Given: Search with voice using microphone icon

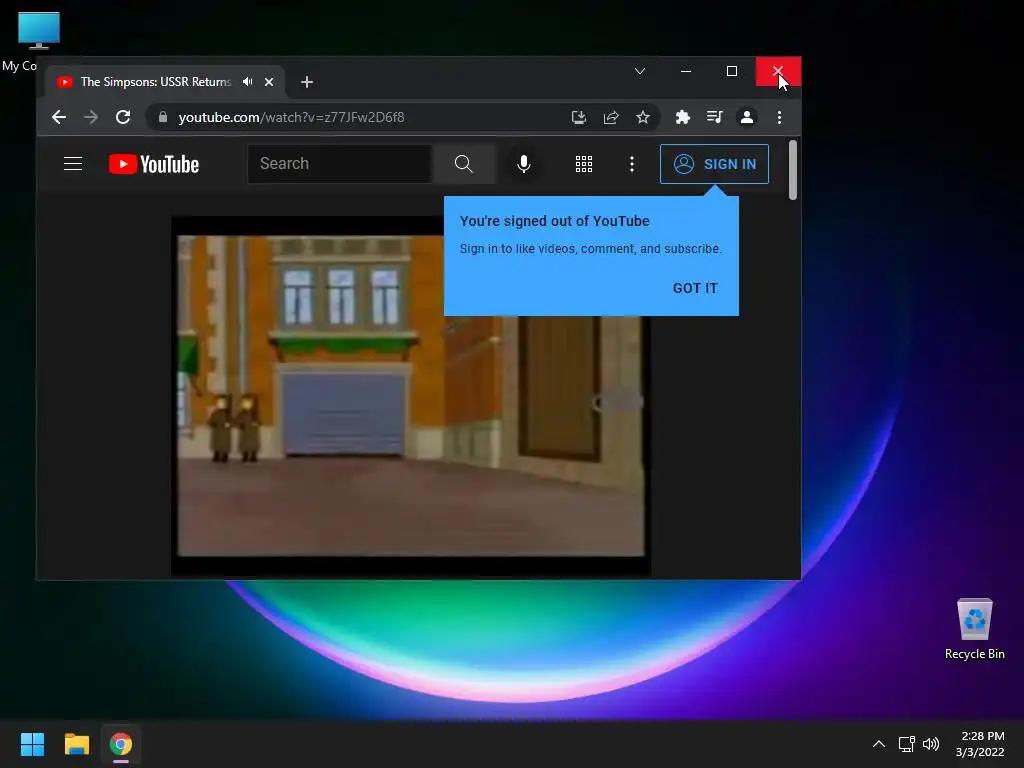Looking at the screenshot, I should click(x=524, y=164).
